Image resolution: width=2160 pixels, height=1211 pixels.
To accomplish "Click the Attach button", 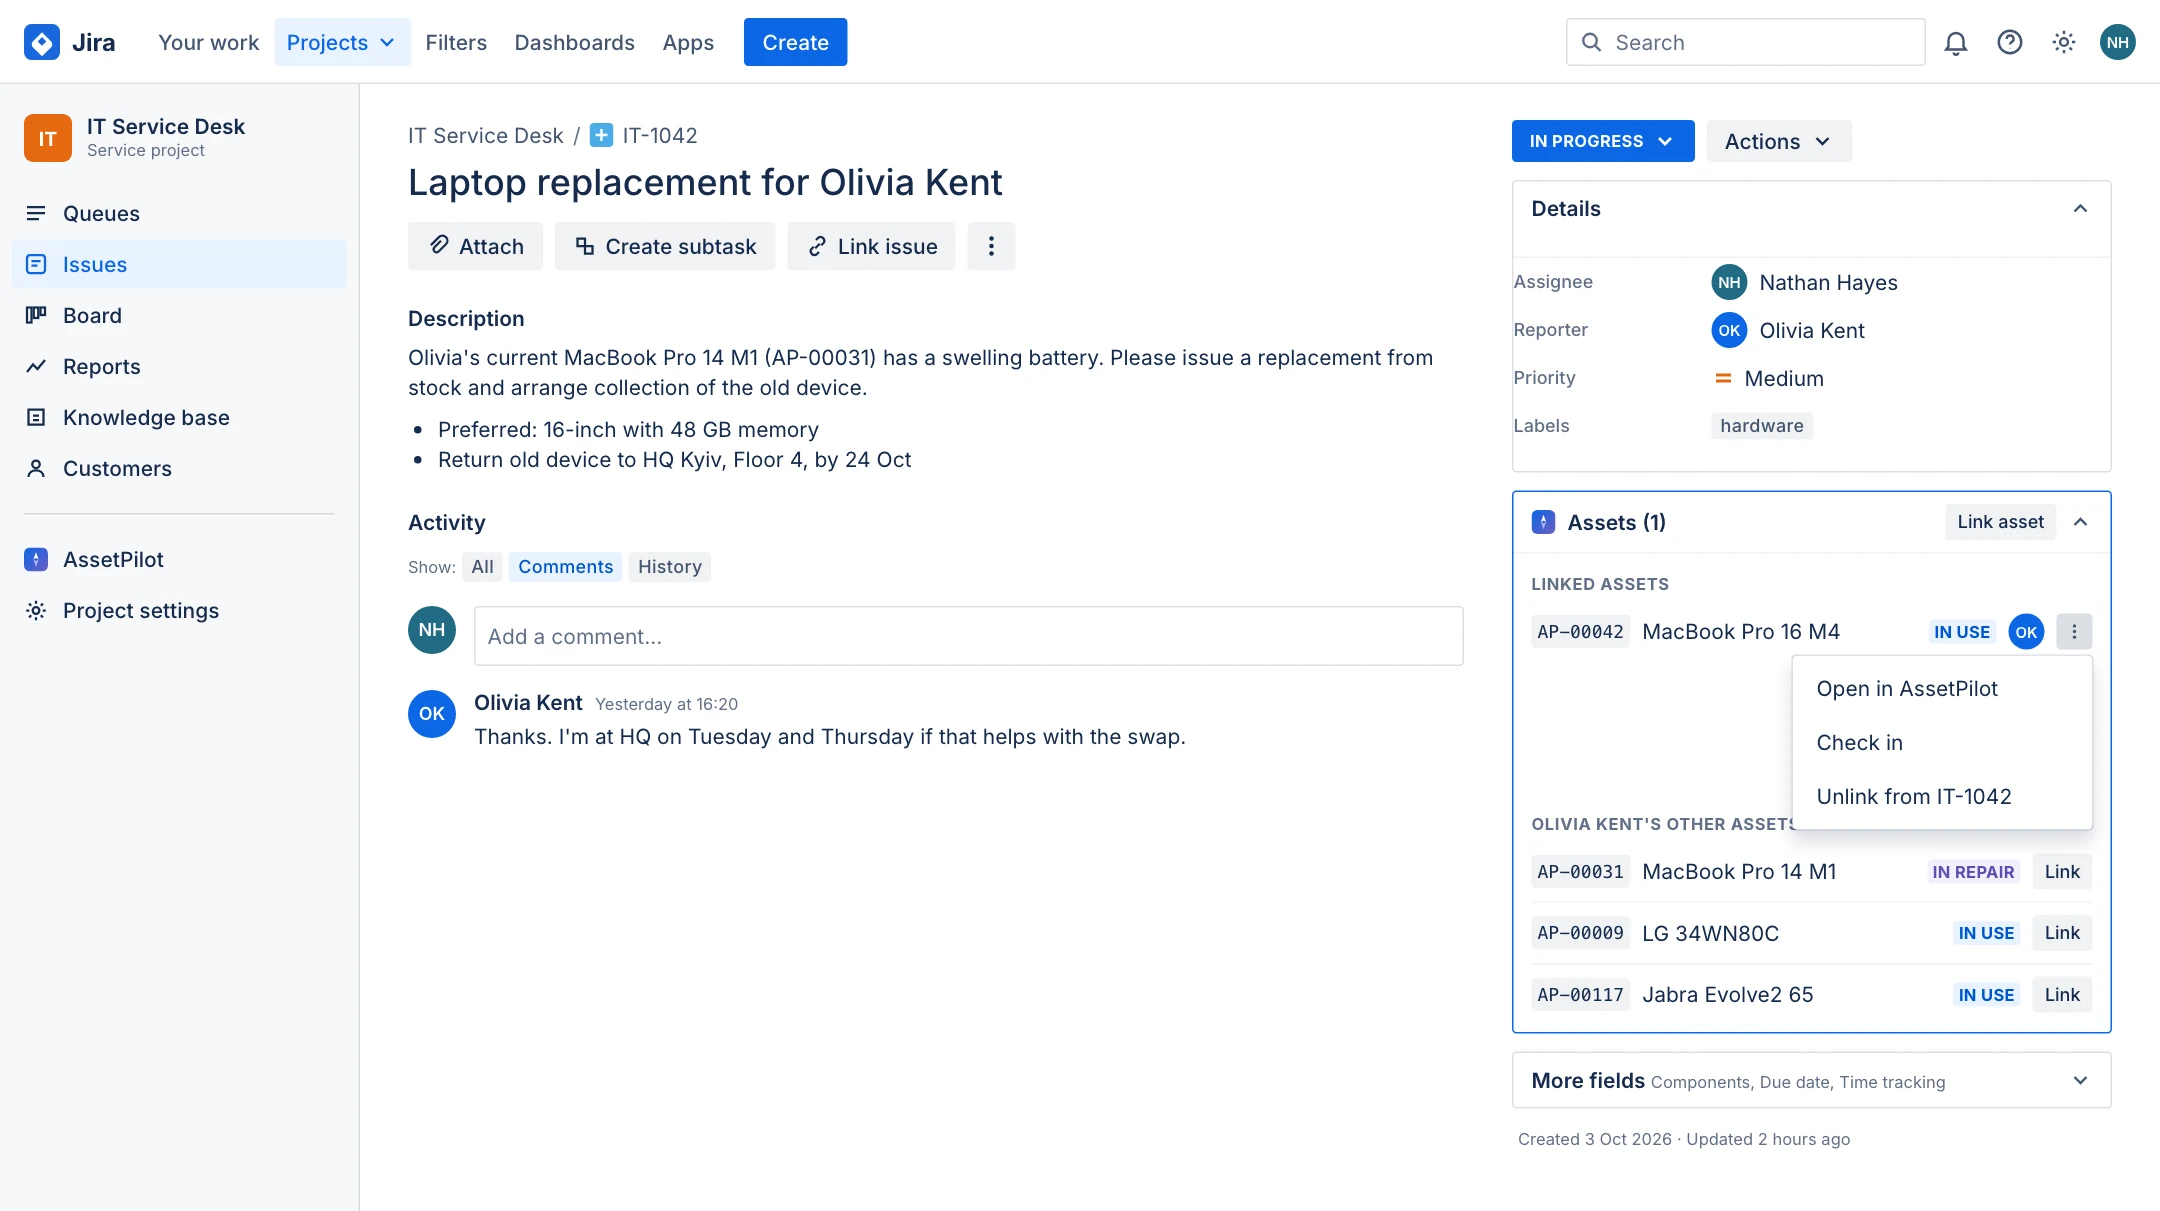I will coord(475,246).
